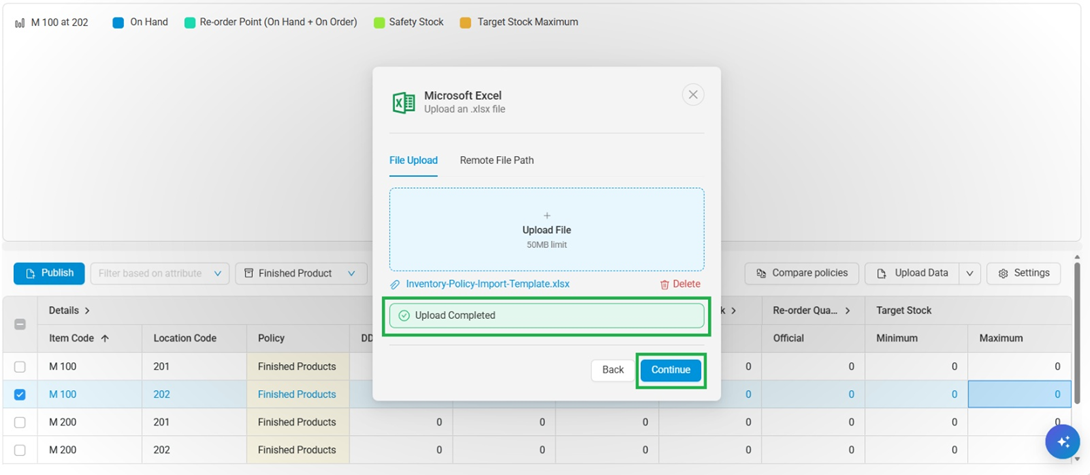The height and width of the screenshot is (475, 1090).
Task: Click the Back button
Action: click(x=613, y=370)
